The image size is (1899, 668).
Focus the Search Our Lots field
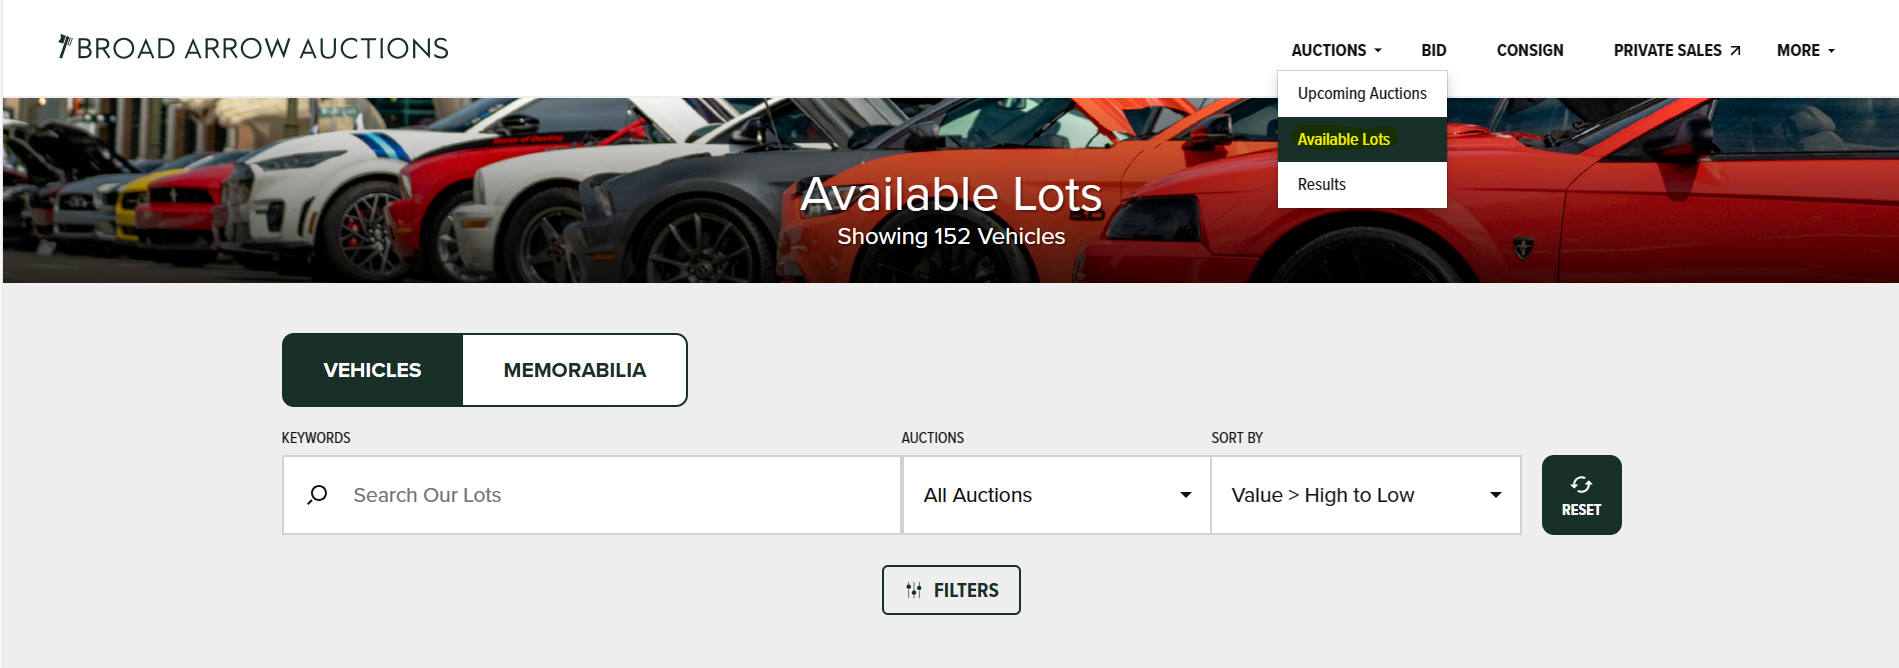[x=592, y=495]
